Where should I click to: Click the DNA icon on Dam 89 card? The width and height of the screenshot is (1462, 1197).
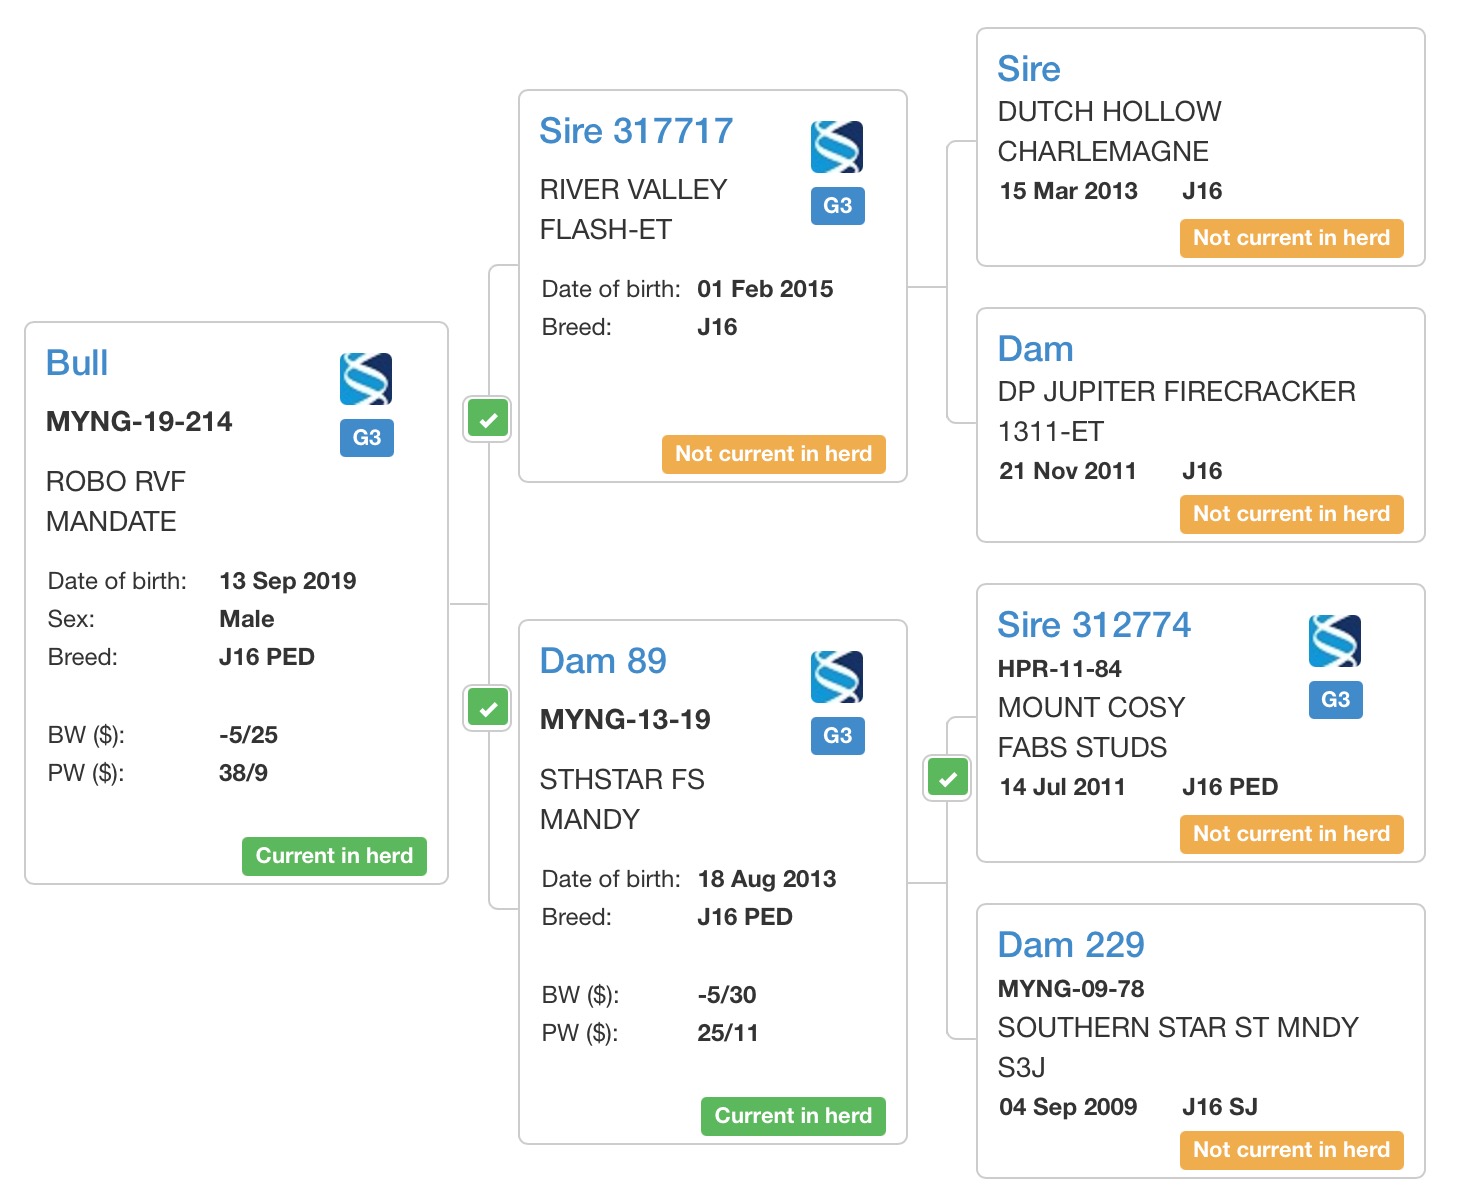coord(837,677)
